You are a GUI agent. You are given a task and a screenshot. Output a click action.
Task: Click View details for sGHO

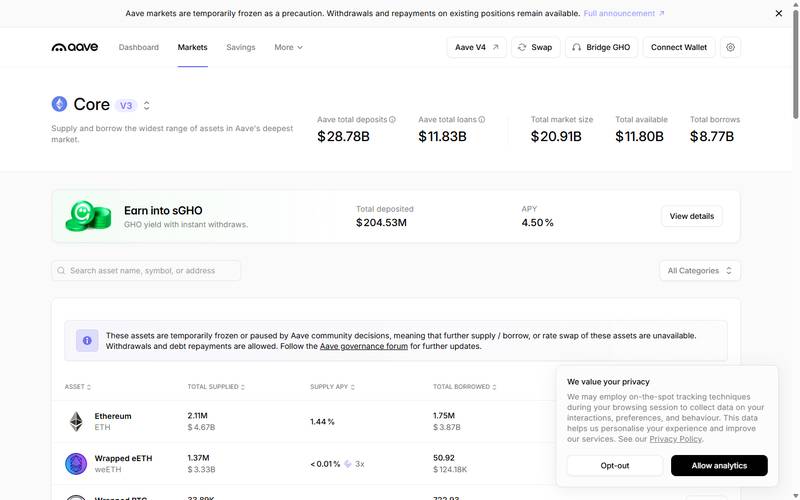click(691, 216)
